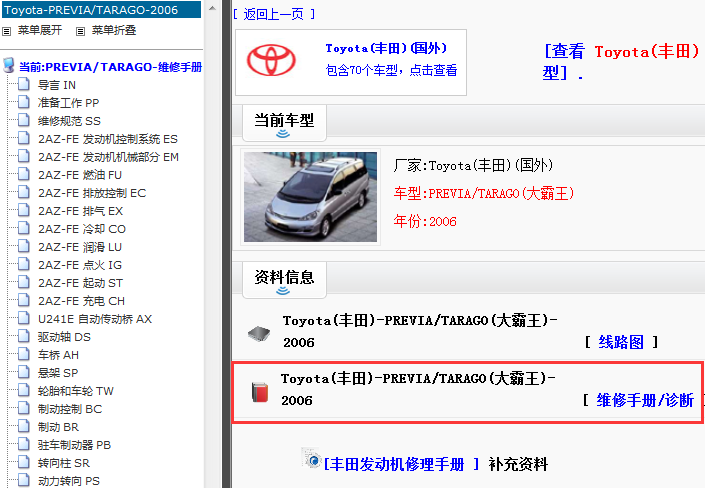The image size is (705, 488).
Task: Click the PREVIA/TARAGO car photo thumbnail
Action: coord(311,197)
